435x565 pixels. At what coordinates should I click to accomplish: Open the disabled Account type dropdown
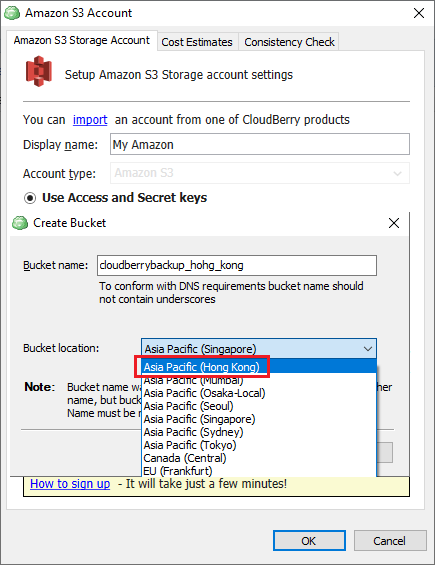click(260, 173)
